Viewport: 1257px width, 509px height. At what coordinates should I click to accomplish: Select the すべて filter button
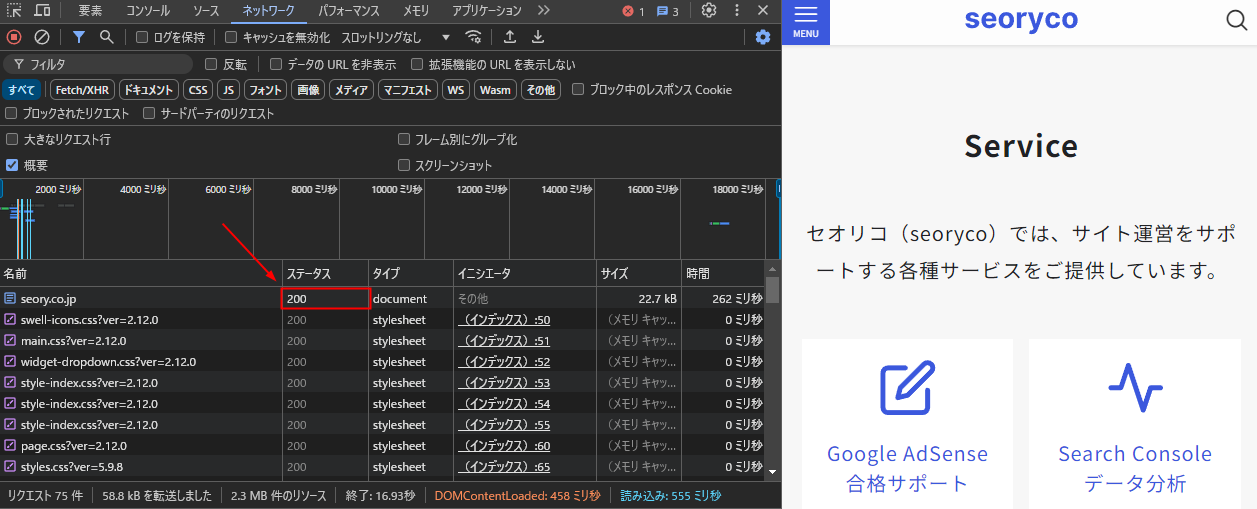tap(22, 89)
